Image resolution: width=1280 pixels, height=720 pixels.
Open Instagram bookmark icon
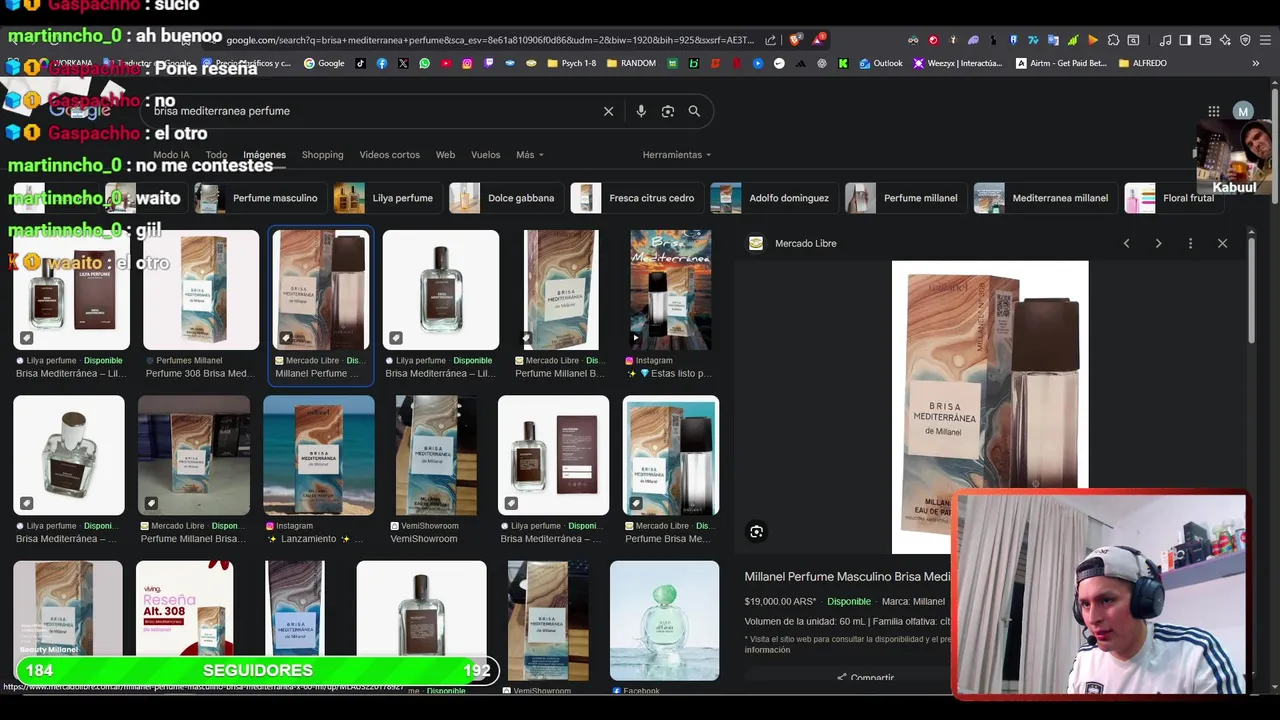pos(467,63)
